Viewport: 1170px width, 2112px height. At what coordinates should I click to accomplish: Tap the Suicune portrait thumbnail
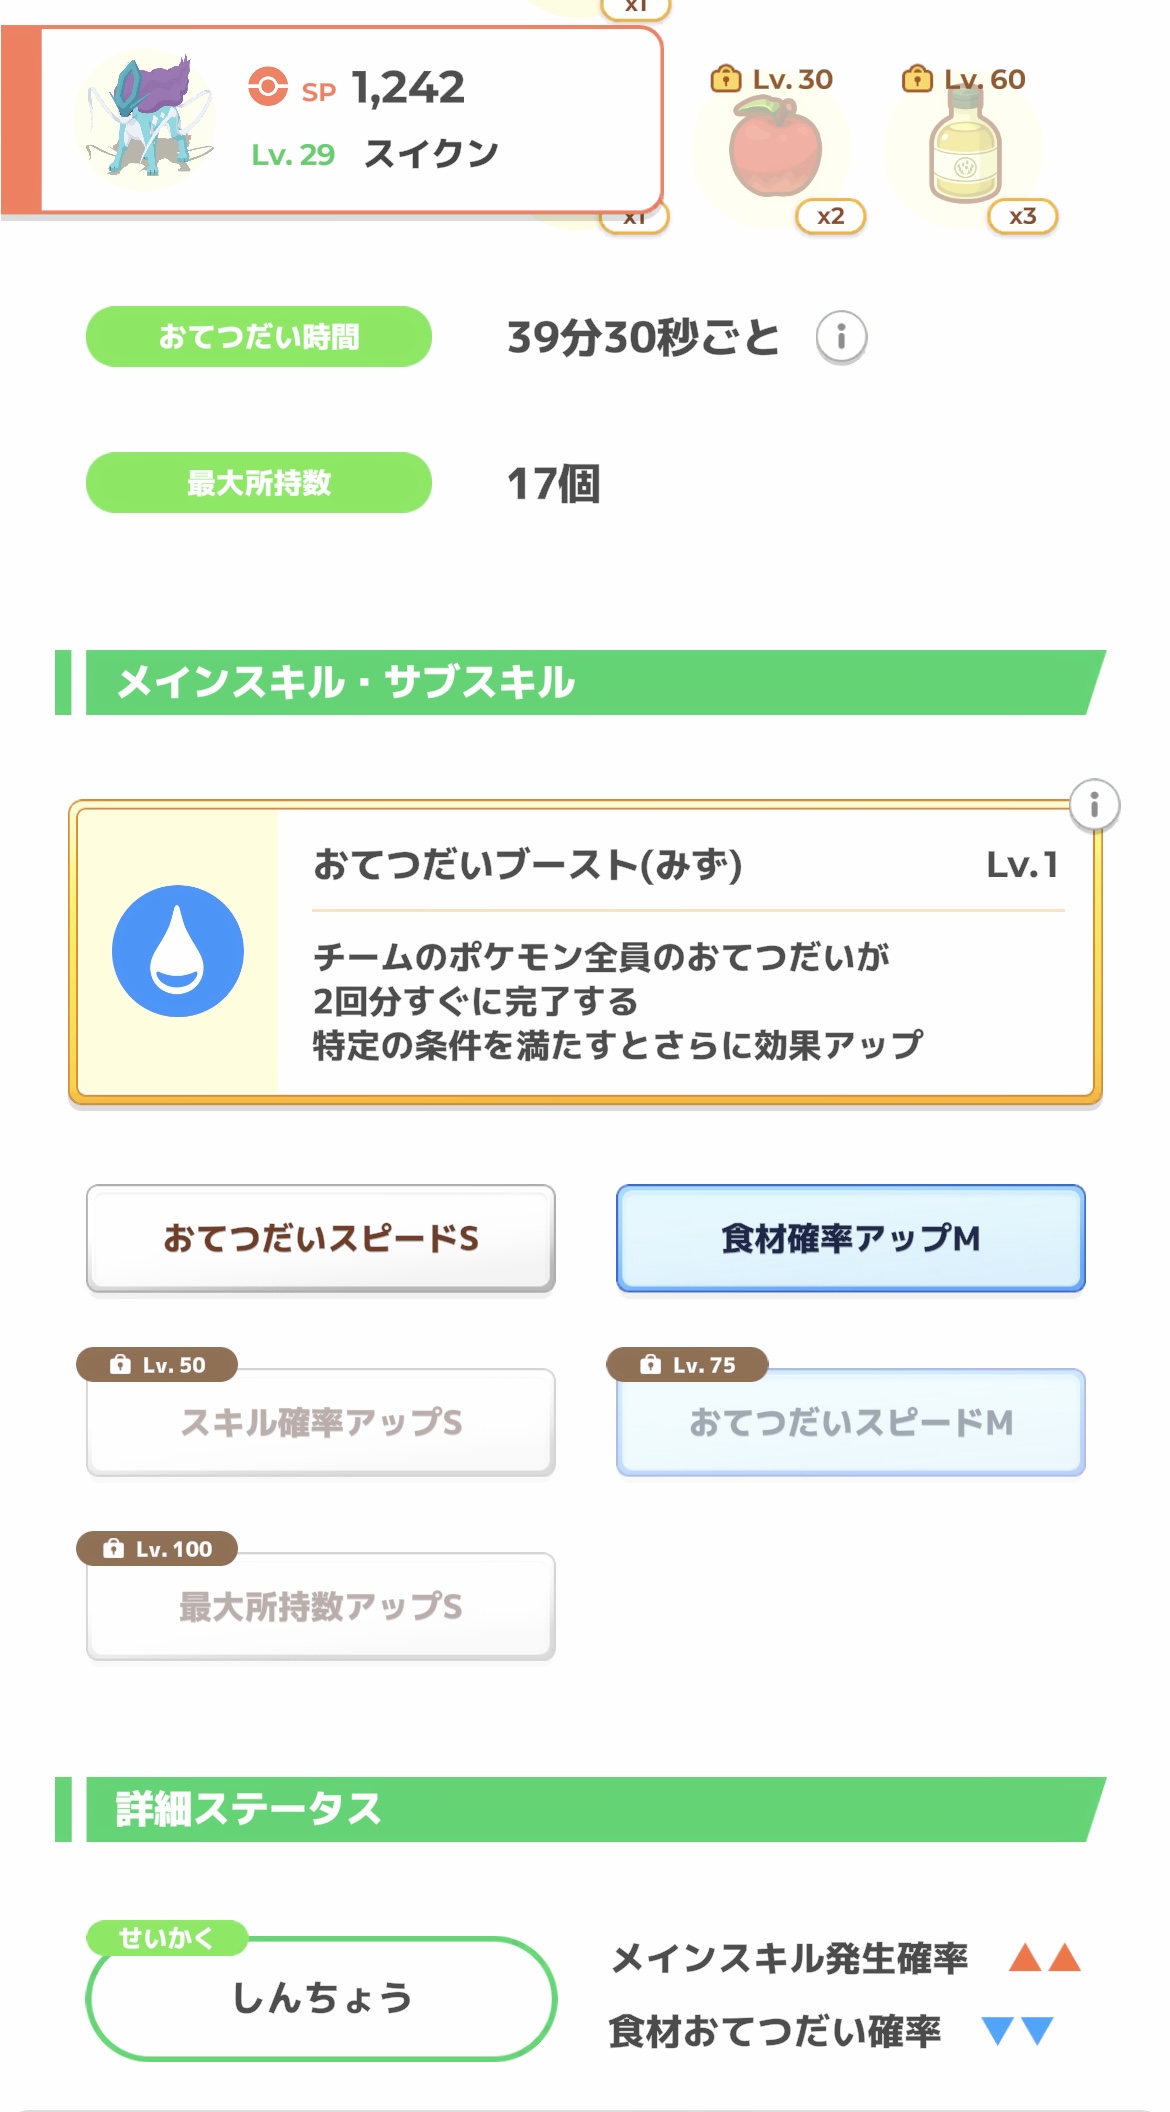[x=149, y=119]
